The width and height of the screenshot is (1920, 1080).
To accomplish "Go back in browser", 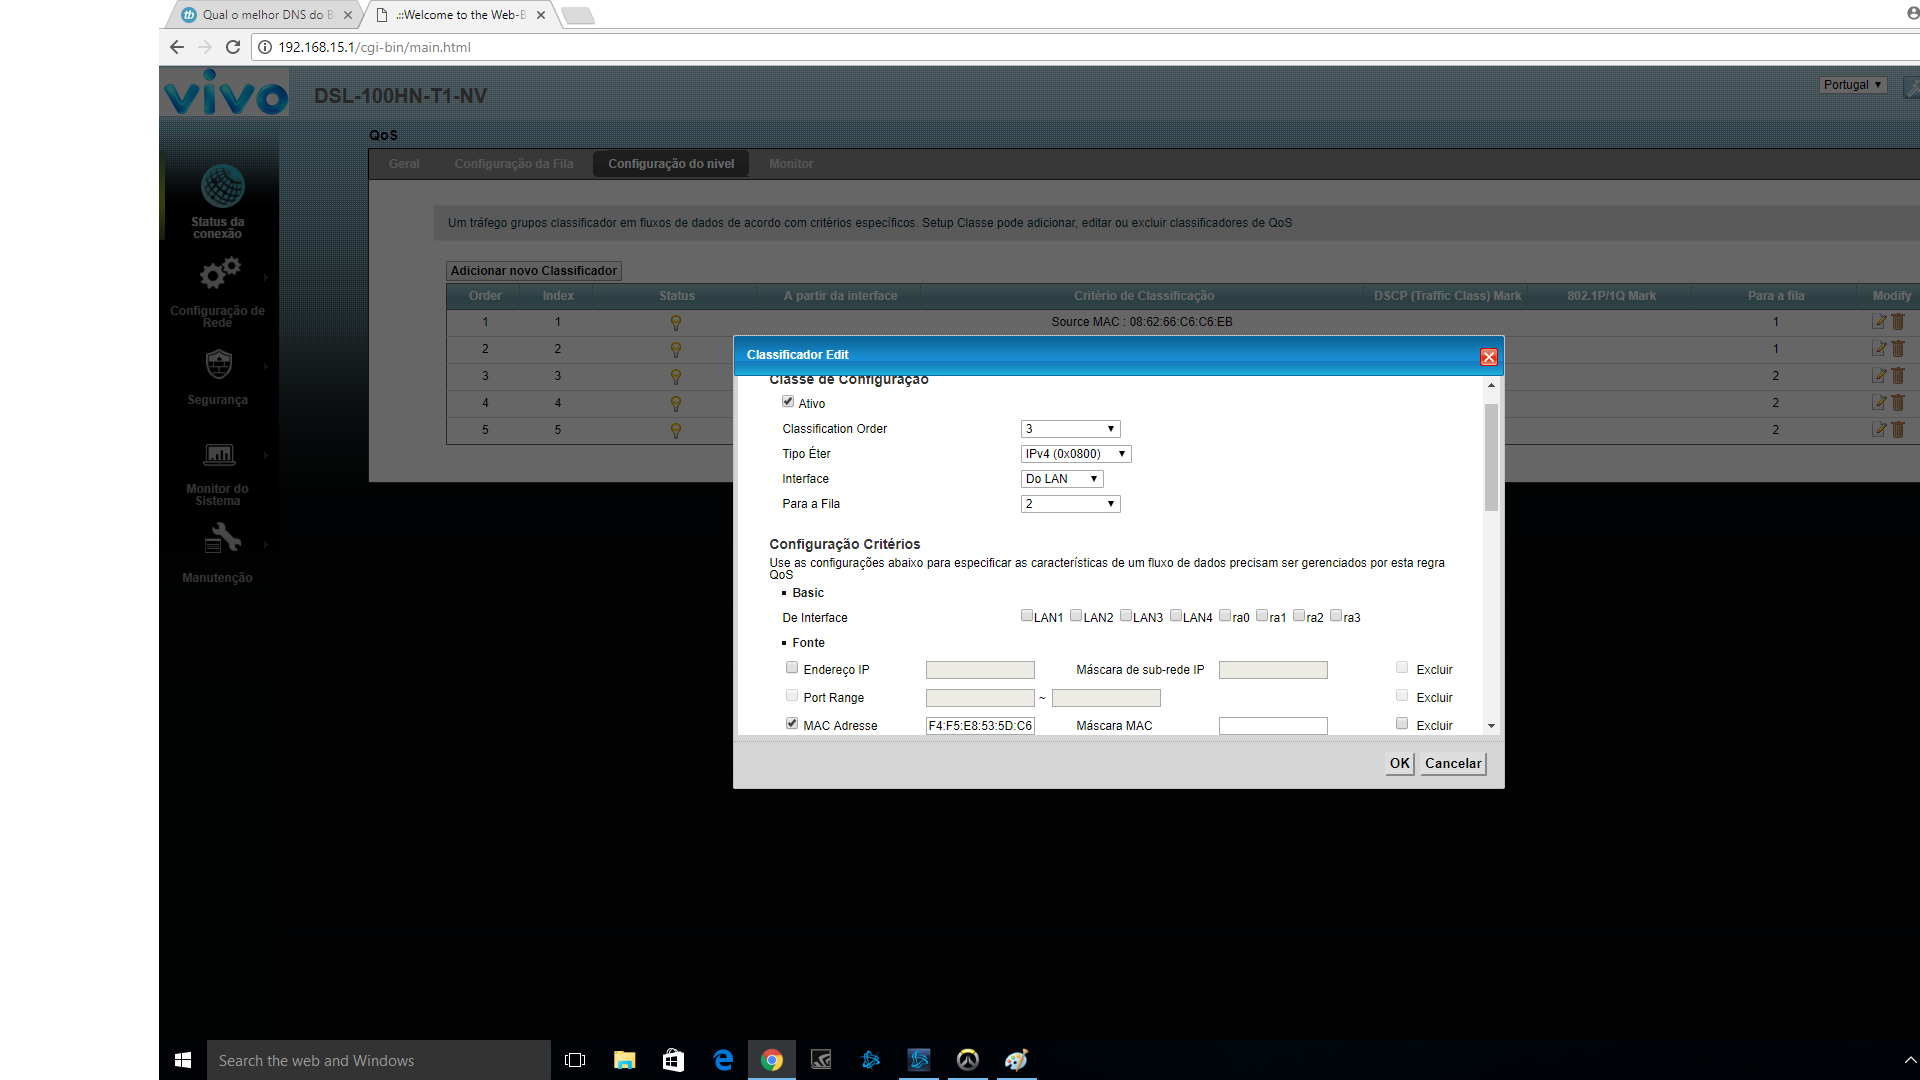I will (177, 47).
